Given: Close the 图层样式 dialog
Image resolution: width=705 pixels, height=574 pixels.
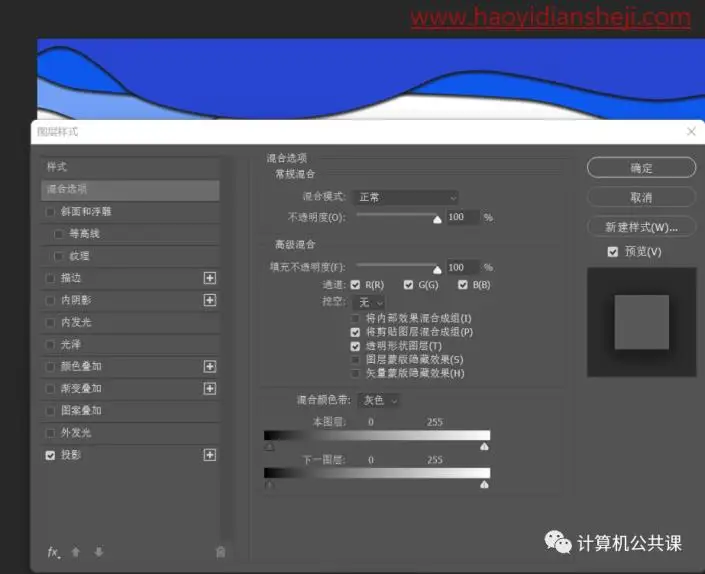Looking at the screenshot, I should 692,131.
